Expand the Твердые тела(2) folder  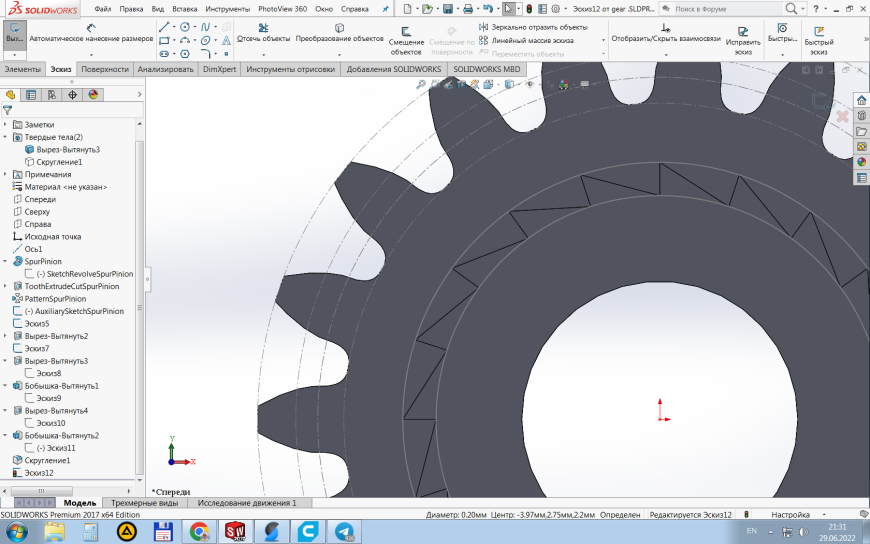(x=6, y=137)
